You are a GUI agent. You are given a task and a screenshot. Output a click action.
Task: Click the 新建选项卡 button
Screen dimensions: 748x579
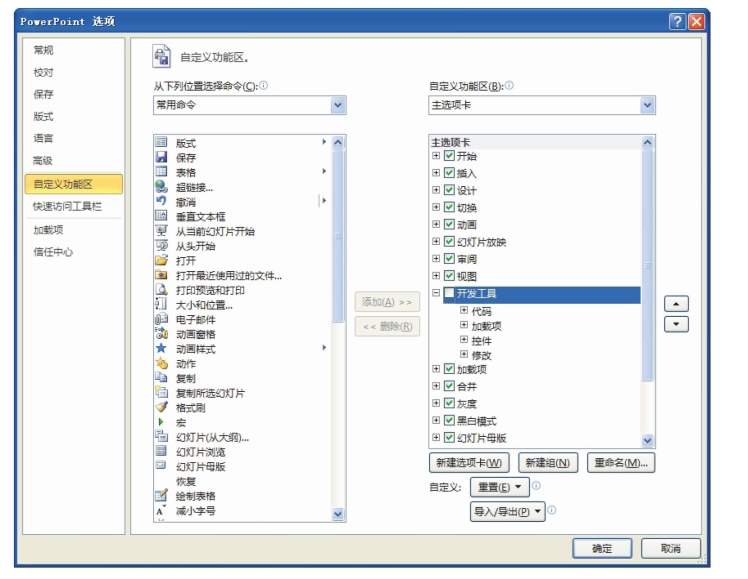[469, 463]
